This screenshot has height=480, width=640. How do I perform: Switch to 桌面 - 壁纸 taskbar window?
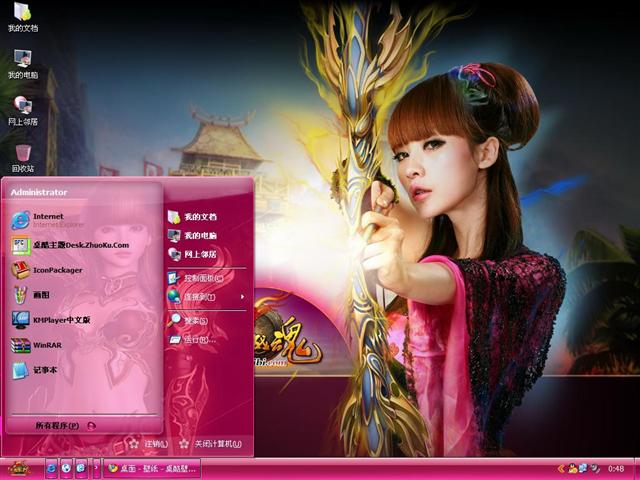pyautogui.click(x=152, y=469)
